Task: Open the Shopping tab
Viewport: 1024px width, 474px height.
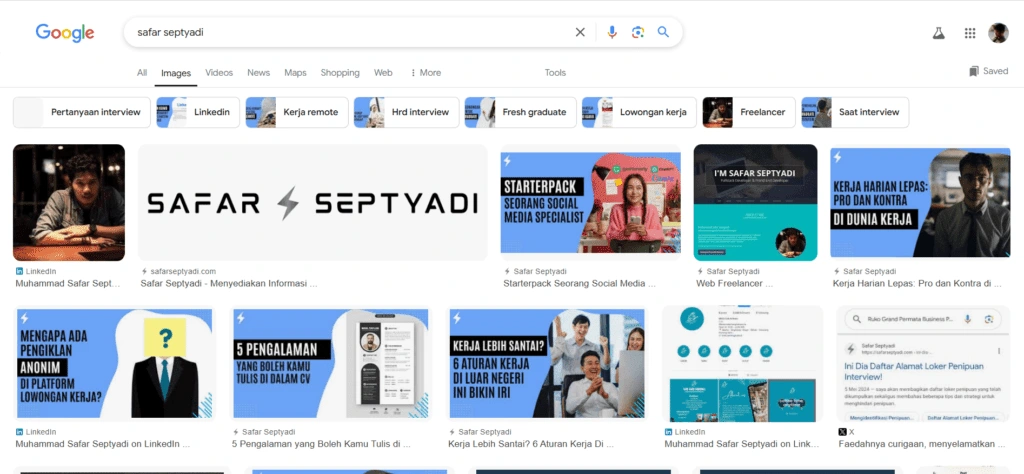Action: (x=340, y=72)
